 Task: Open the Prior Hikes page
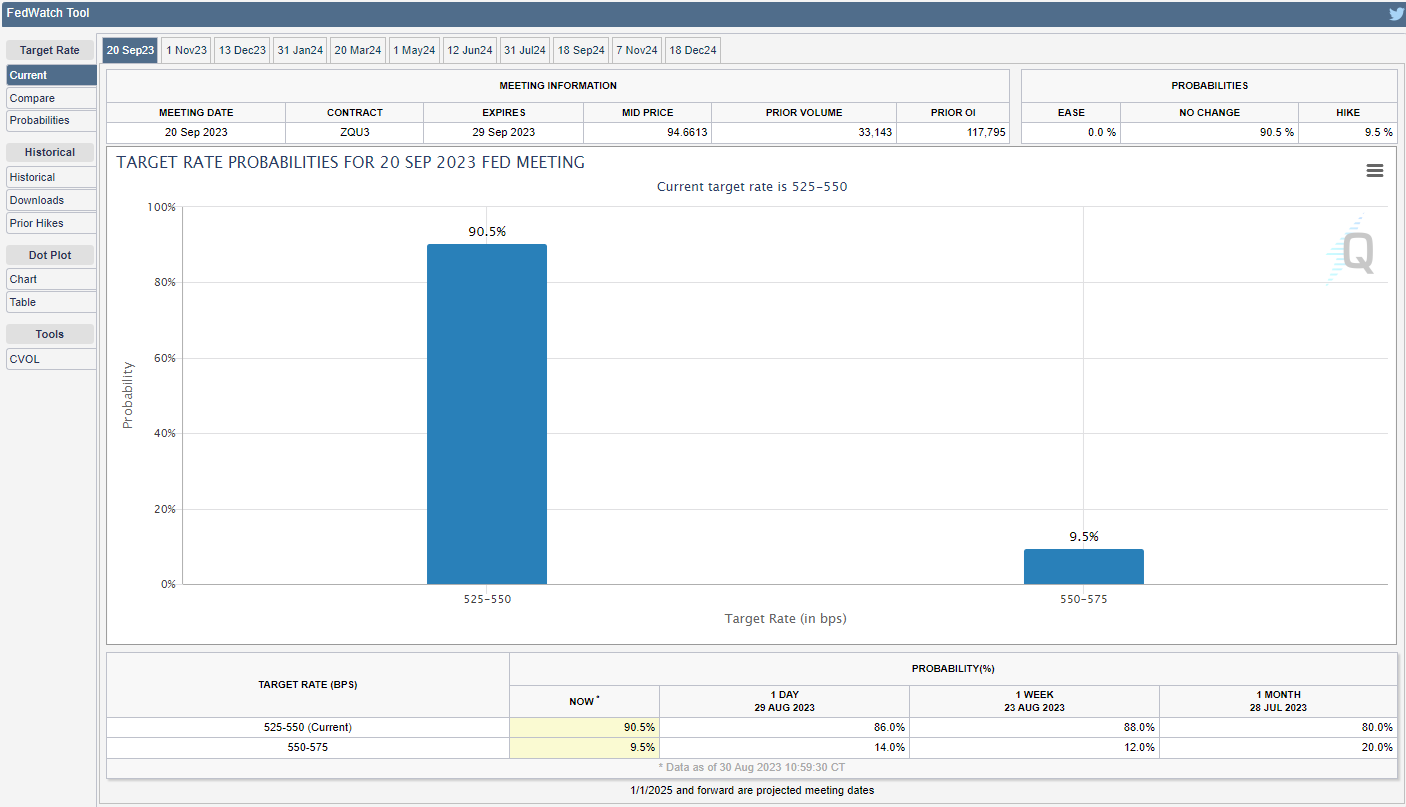51,223
